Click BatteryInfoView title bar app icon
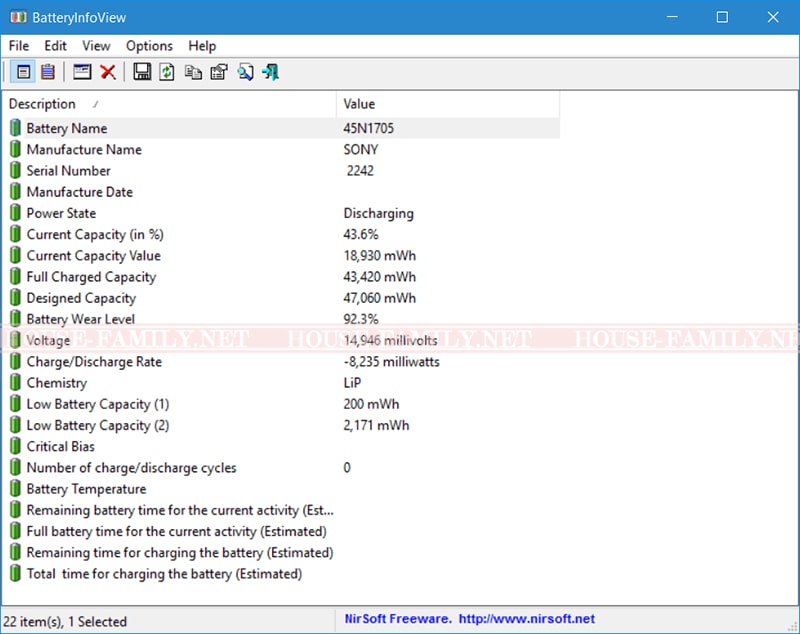Viewport: 800px width, 634px height. (18, 17)
